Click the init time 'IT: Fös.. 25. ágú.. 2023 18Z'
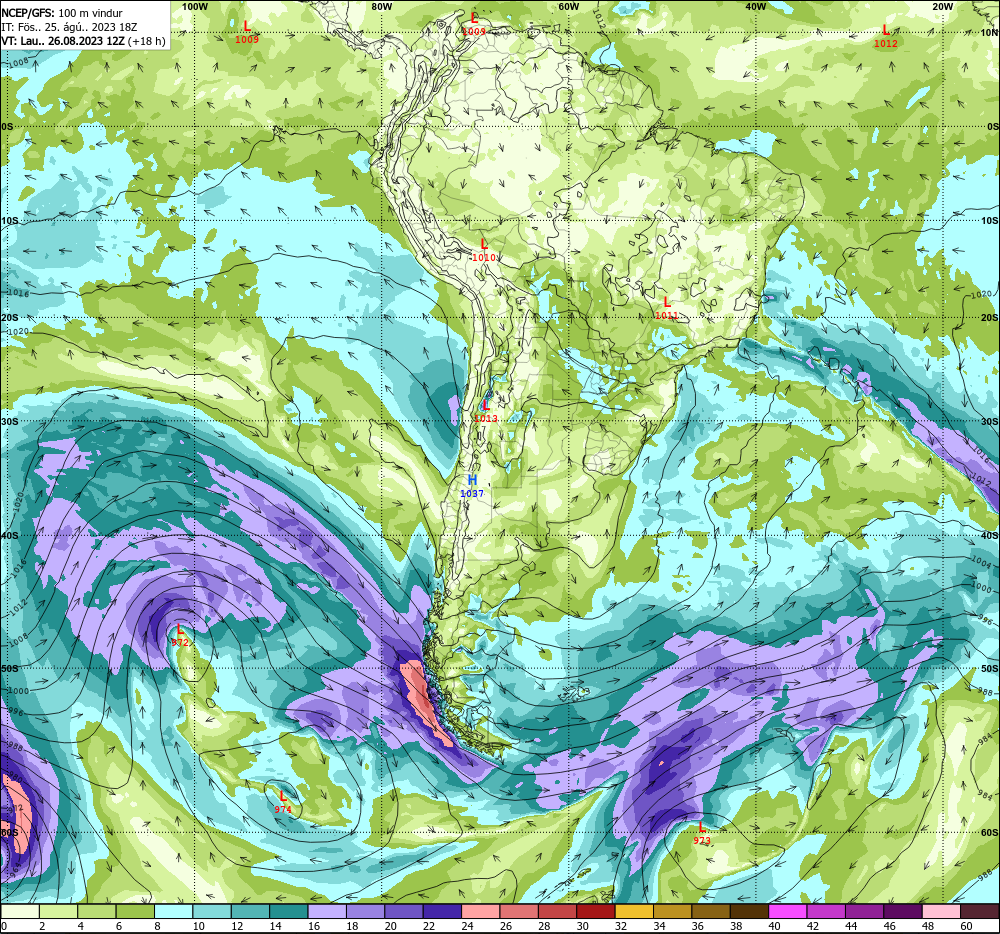Image resolution: width=1000 pixels, height=934 pixels. (69, 27)
